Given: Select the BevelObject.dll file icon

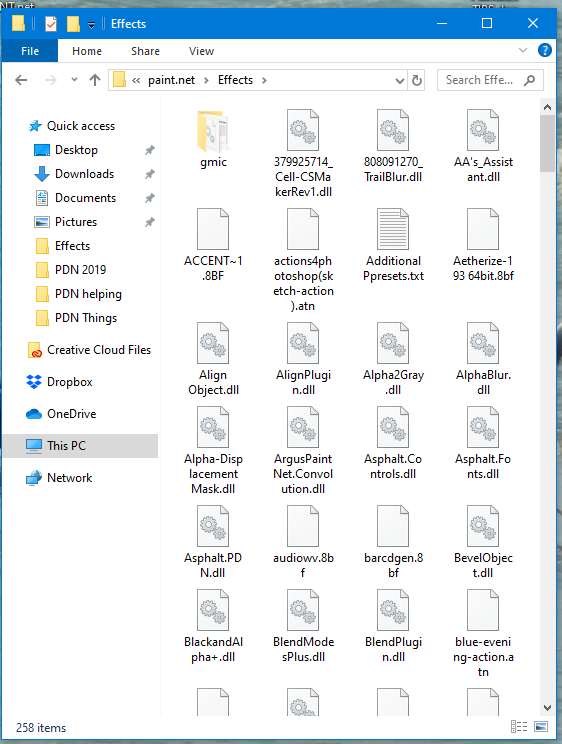Looking at the screenshot, I should pyautogui.click(x=483, y=526).
